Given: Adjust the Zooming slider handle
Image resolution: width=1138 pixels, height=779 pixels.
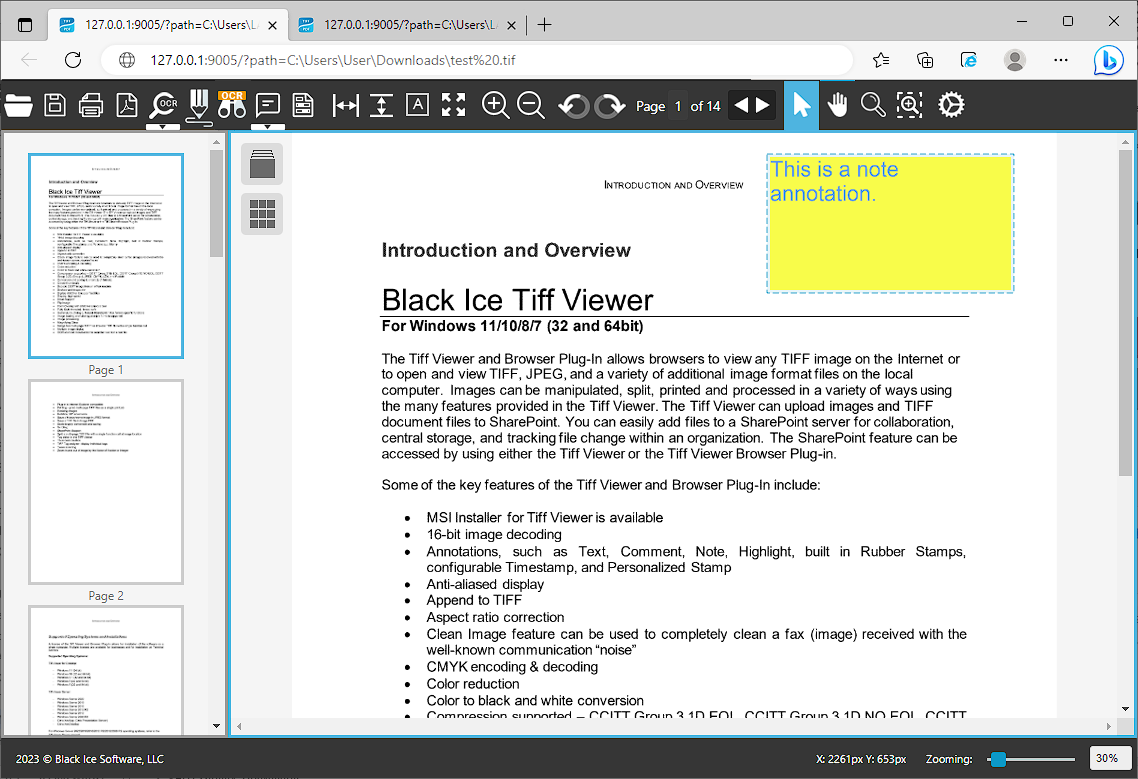Looking at the screenshot, I should click(998, 759).
